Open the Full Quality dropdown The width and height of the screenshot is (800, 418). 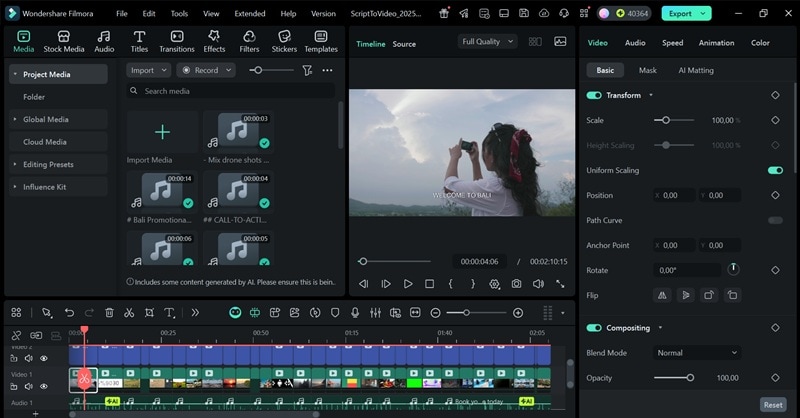pyautogui.click(x=487, y=42)
